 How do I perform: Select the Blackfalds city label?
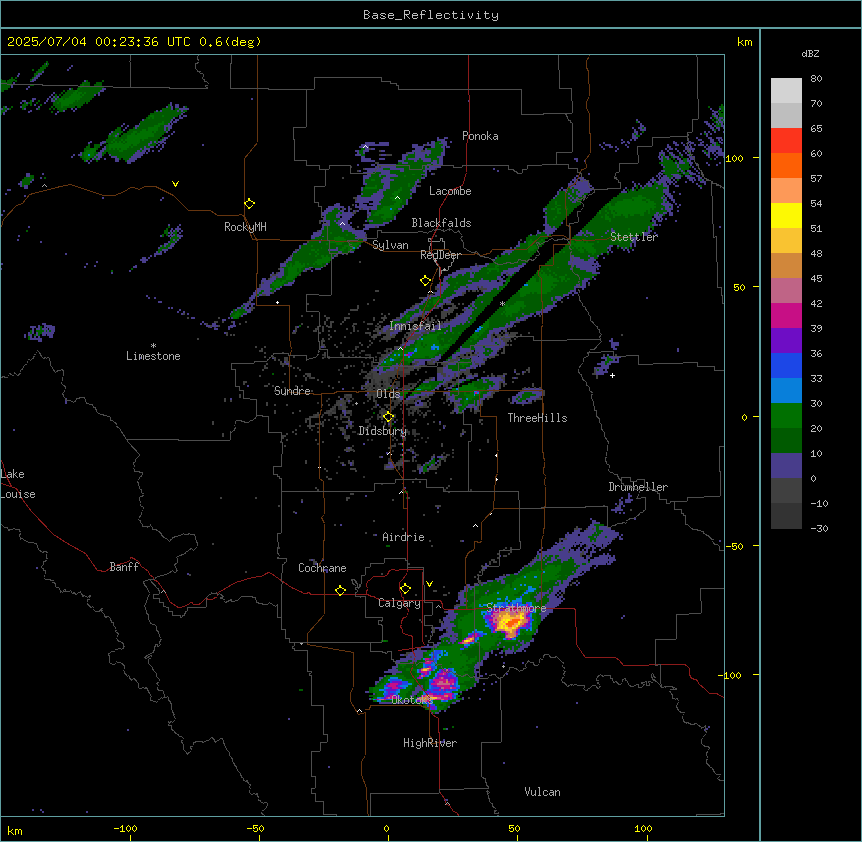tap(441, 223)
